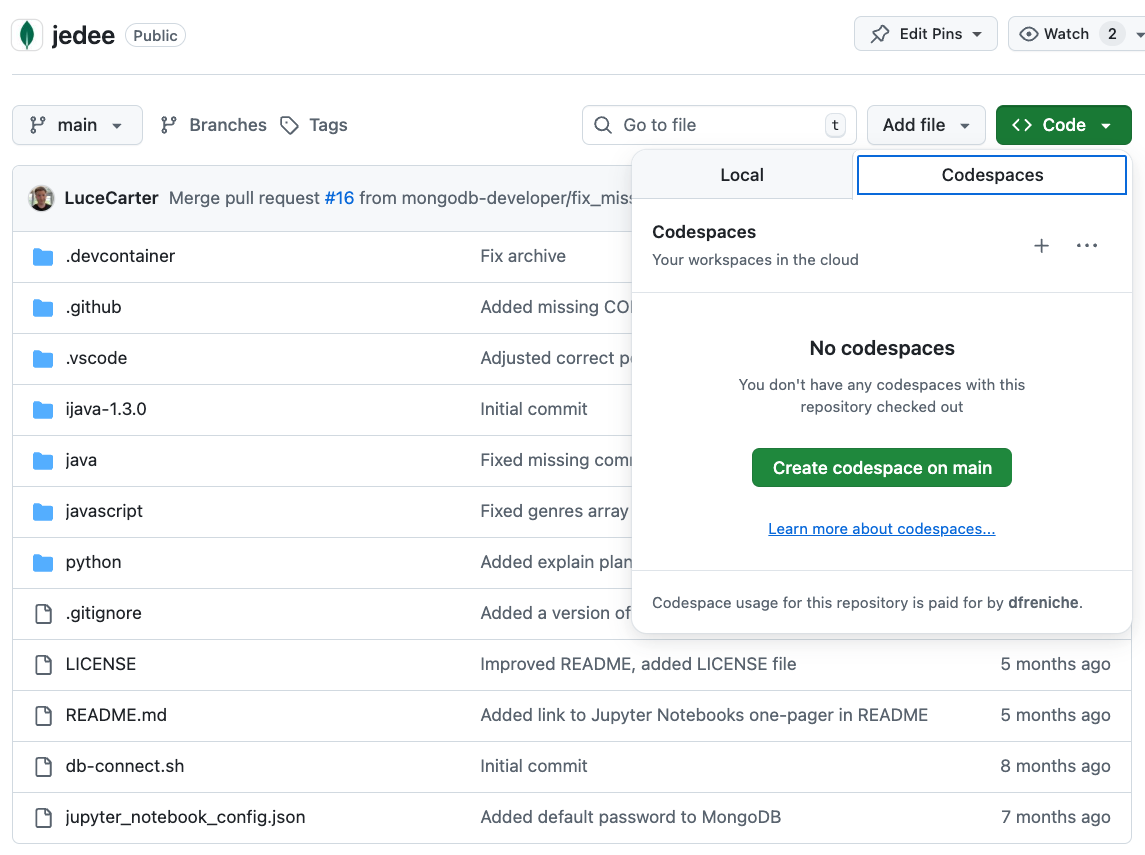Click the .gitignore file icon
Viewport: 1145px width, 855px height.
43,614
